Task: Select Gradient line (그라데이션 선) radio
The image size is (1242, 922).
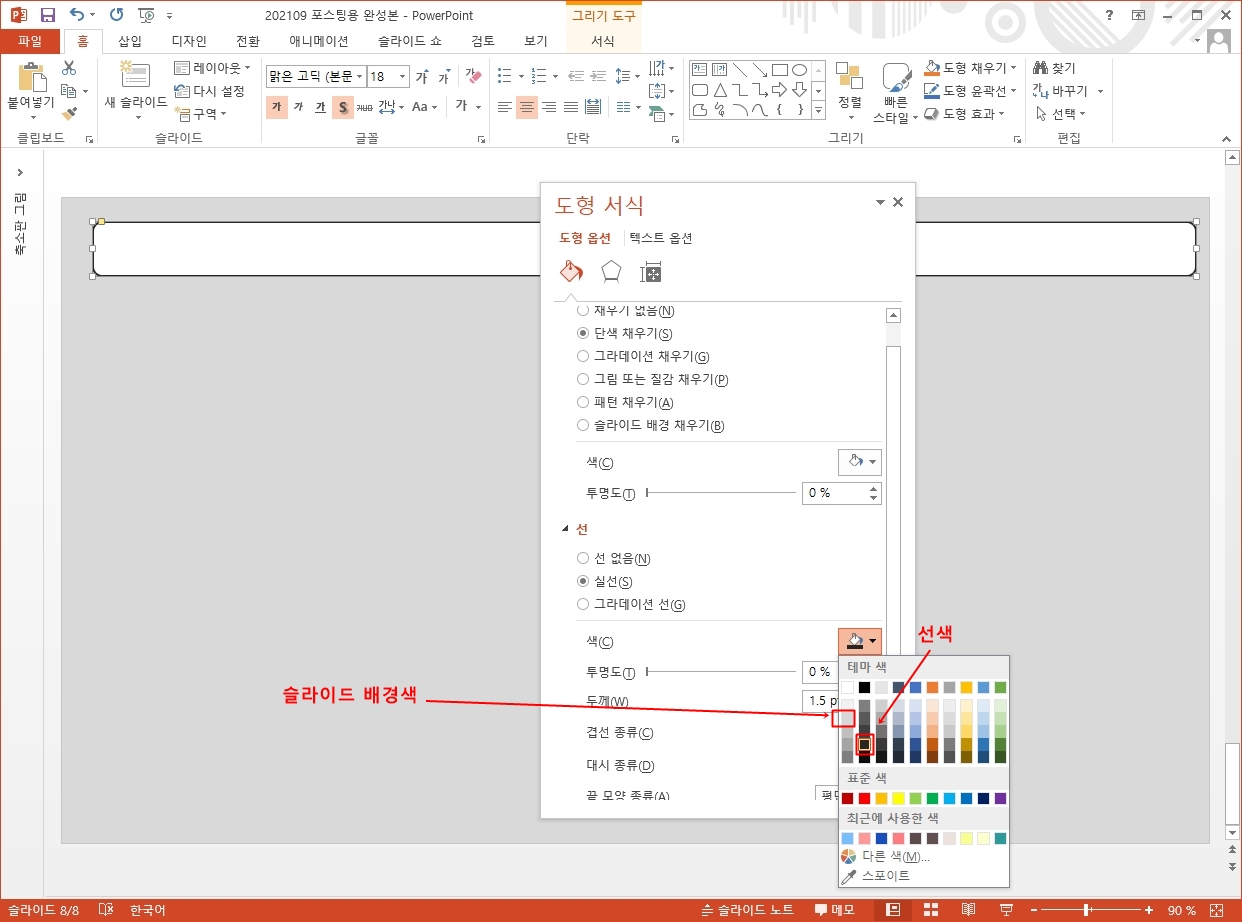Action: click(x=583, y=604)
